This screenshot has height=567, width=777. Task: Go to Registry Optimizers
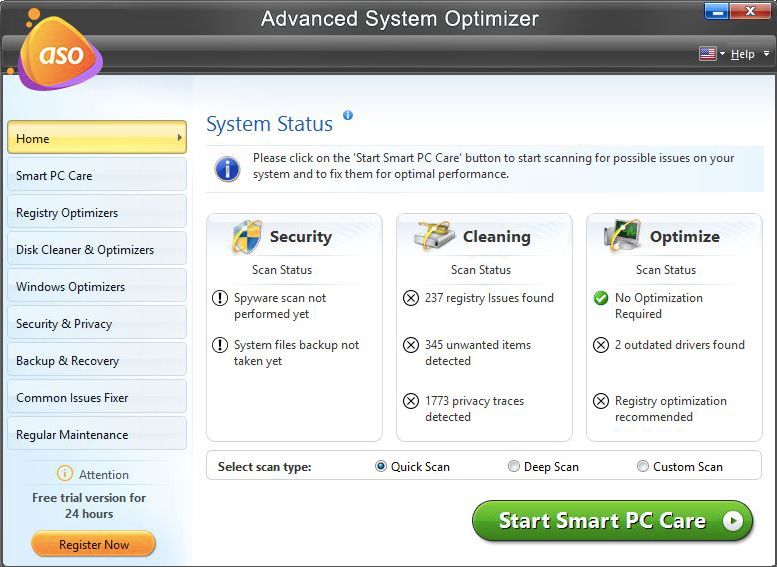coord(97,212)
